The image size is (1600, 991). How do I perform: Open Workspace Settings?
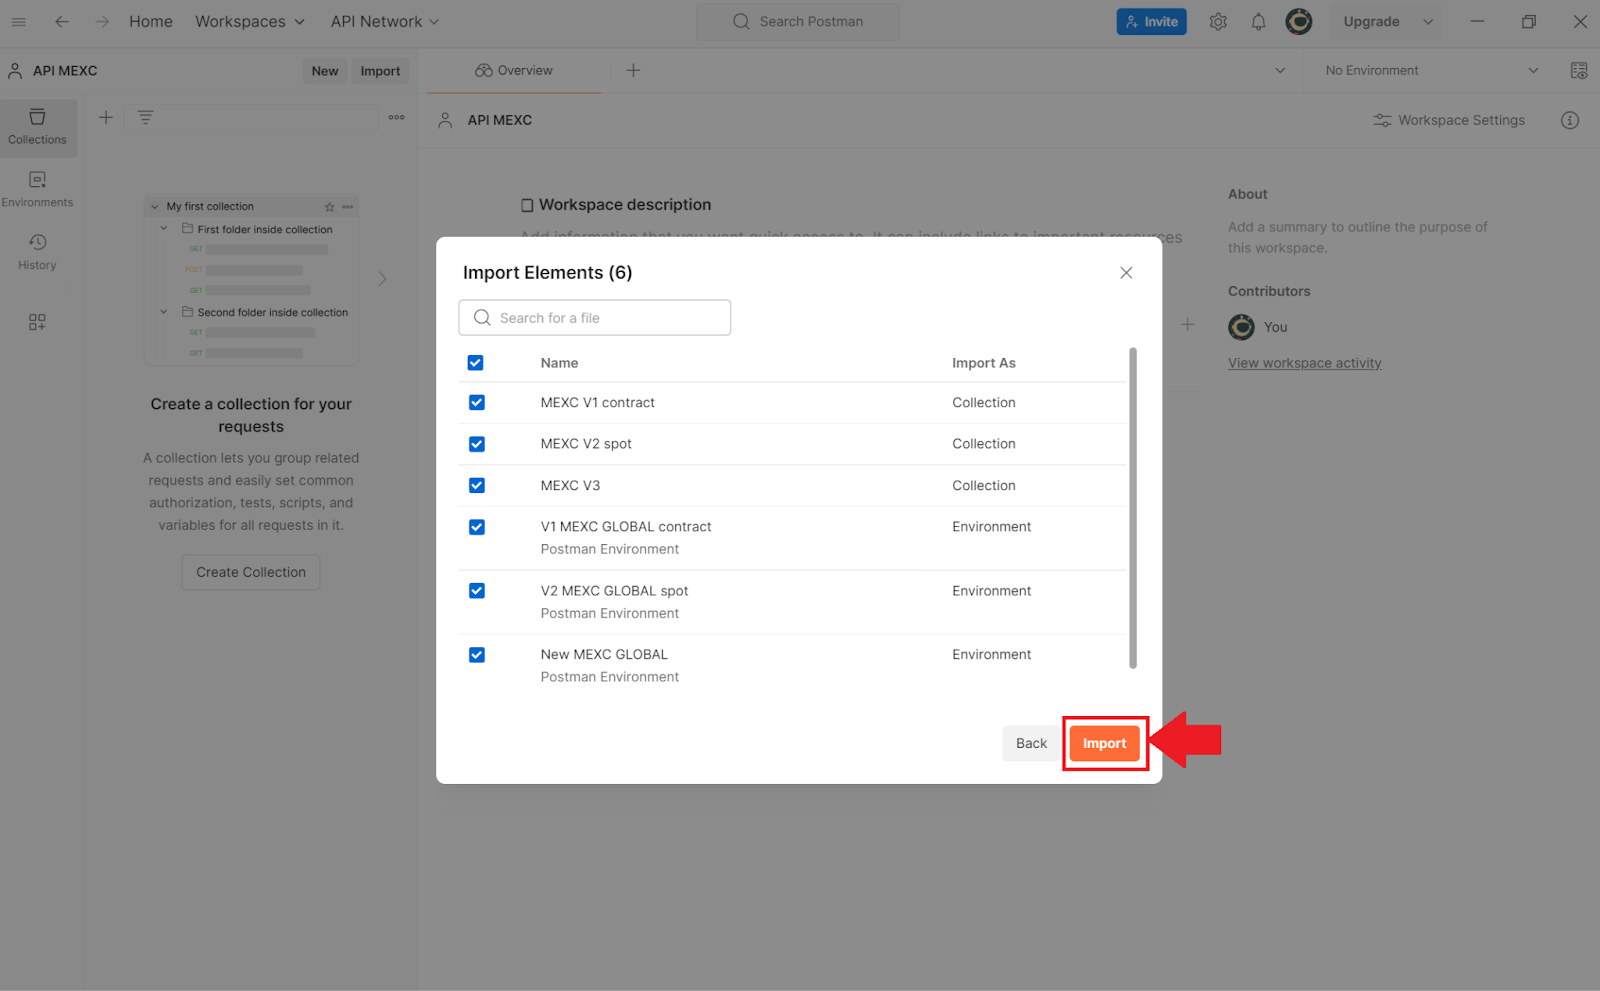point(1449,120)
